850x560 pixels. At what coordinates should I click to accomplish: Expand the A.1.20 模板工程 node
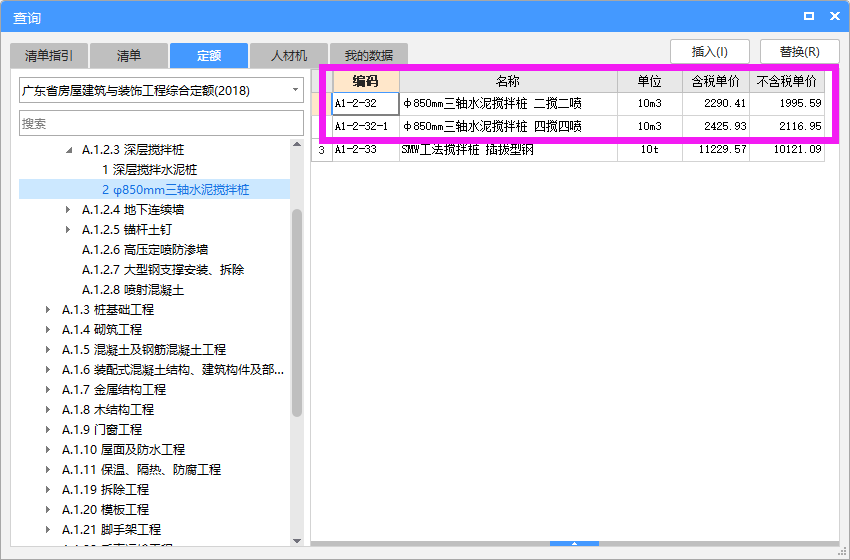[48, 510]
